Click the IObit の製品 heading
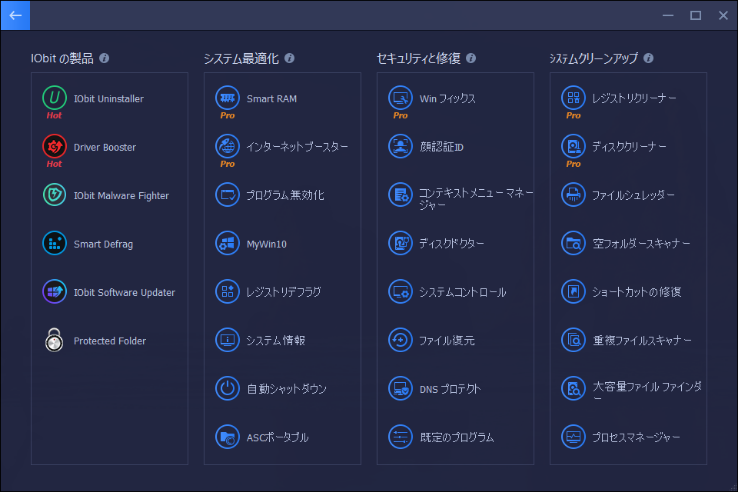This screenshot has height=492, width=738. [x=62, y=58]
